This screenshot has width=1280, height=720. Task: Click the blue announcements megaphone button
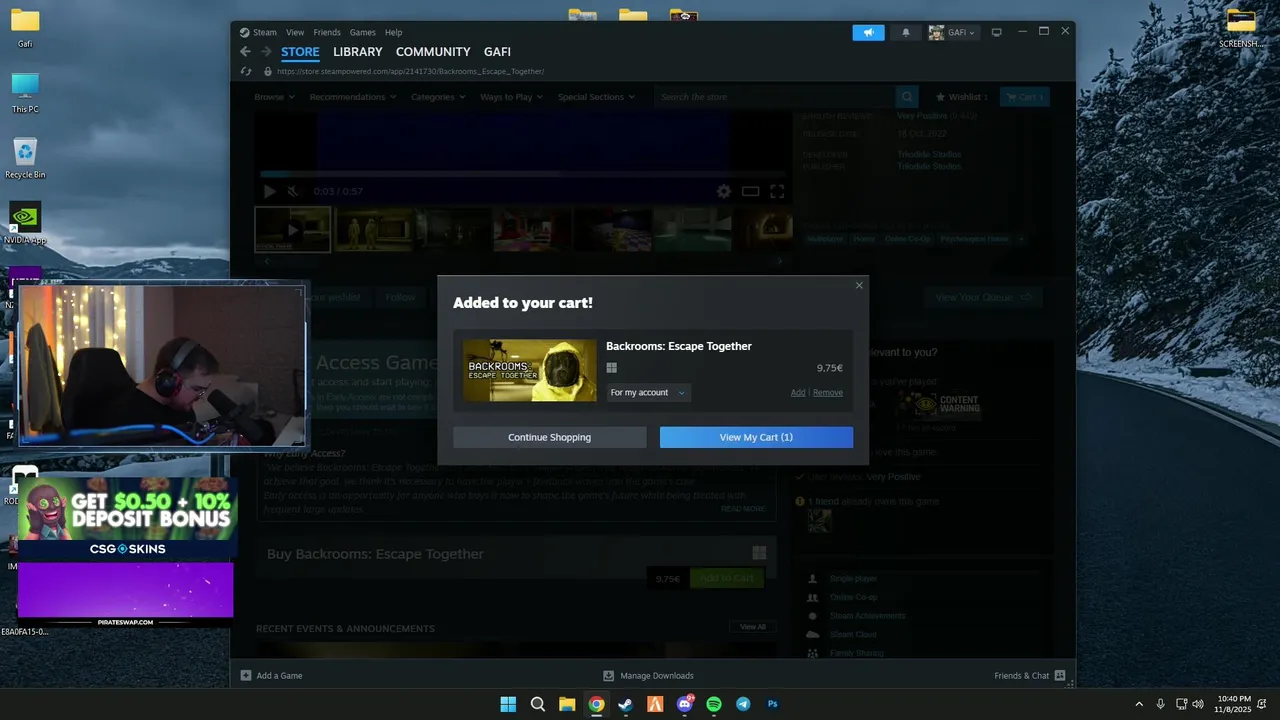tap(868, 32)
